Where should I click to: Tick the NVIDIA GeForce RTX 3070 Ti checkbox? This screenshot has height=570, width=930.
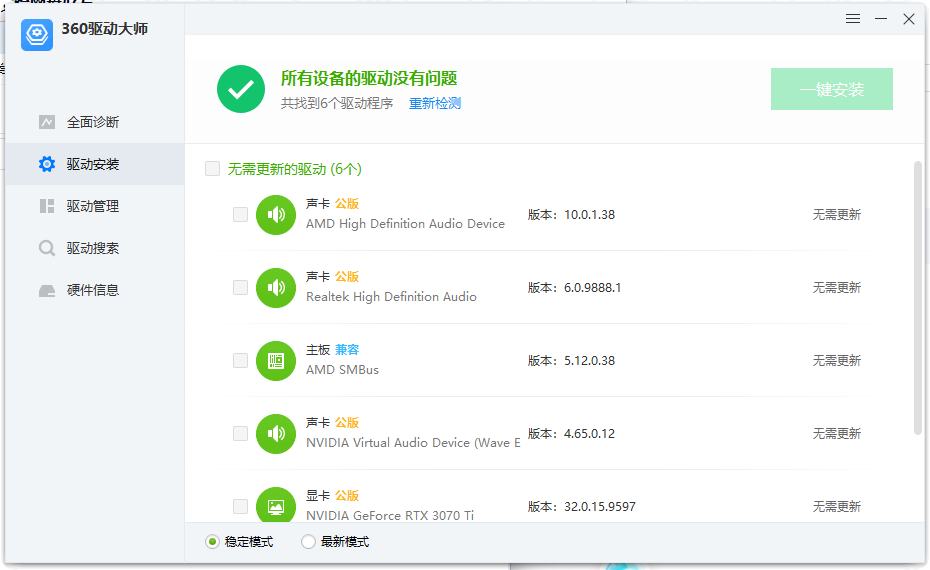coord(240,507)
